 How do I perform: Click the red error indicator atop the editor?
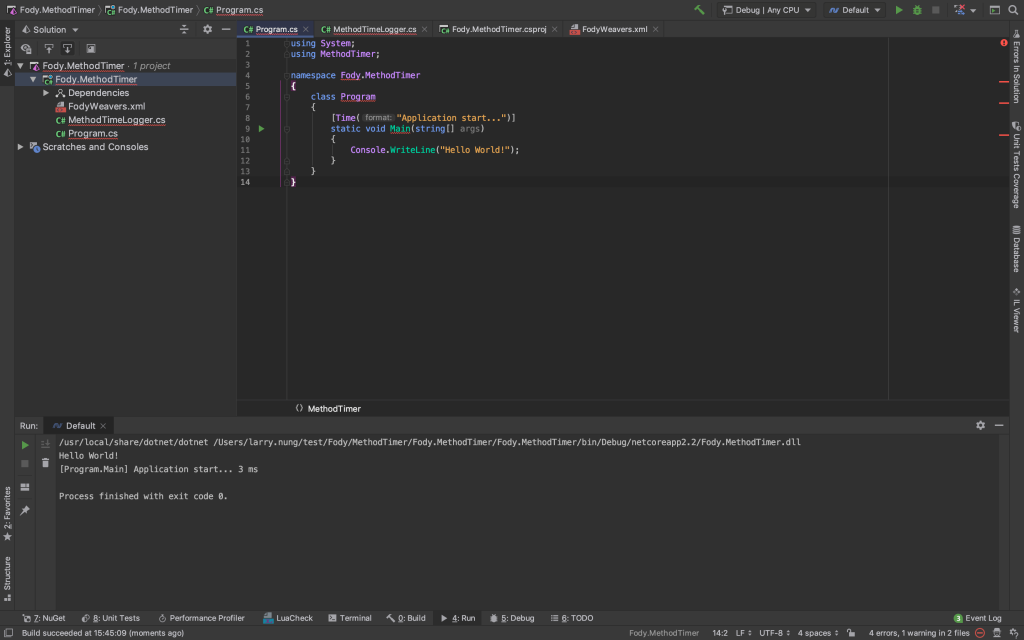(1004, 43)
